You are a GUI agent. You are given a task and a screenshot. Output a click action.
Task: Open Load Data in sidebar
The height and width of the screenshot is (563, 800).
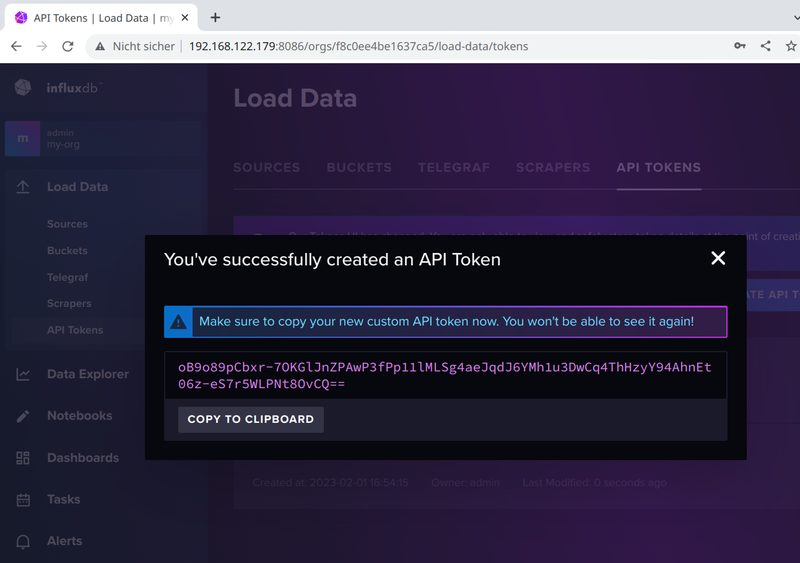coord(77,187)
